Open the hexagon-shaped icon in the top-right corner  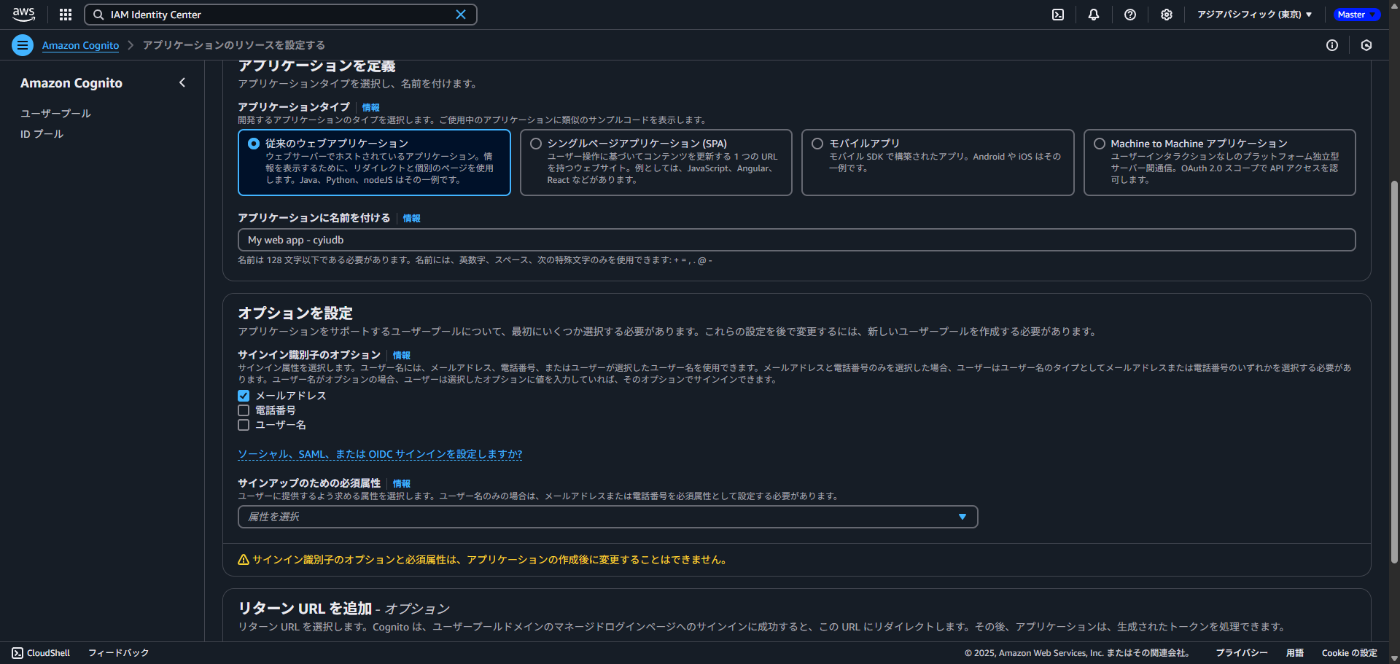(1367, 45)
